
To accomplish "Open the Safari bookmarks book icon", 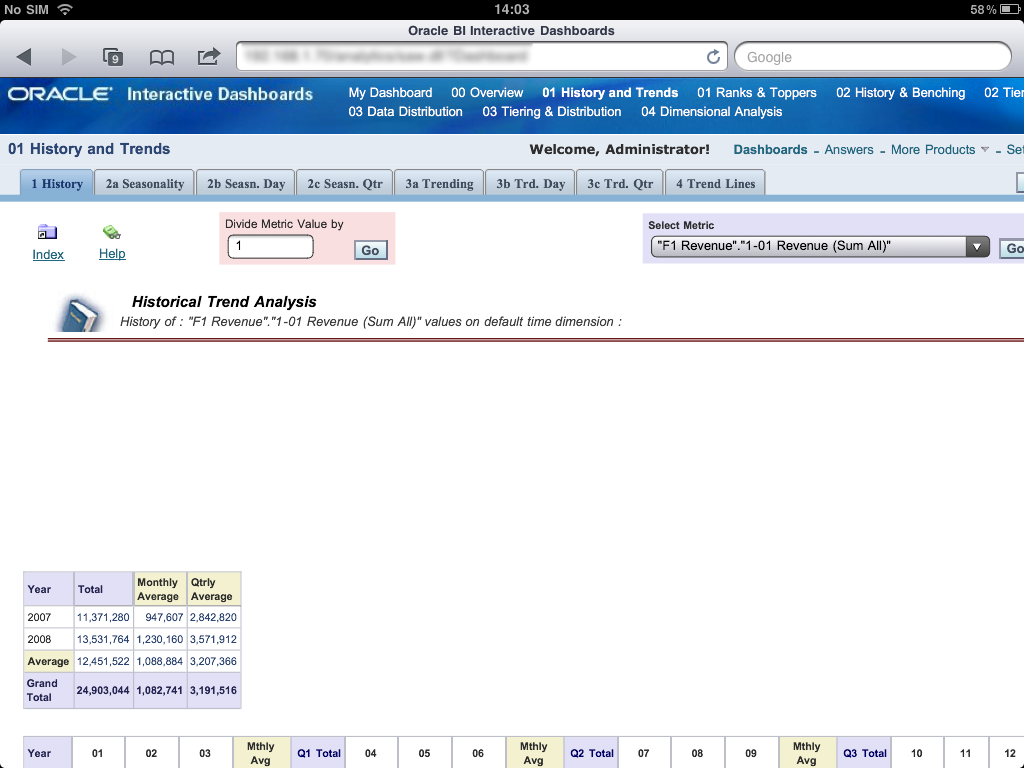I will tap(161, 57).
